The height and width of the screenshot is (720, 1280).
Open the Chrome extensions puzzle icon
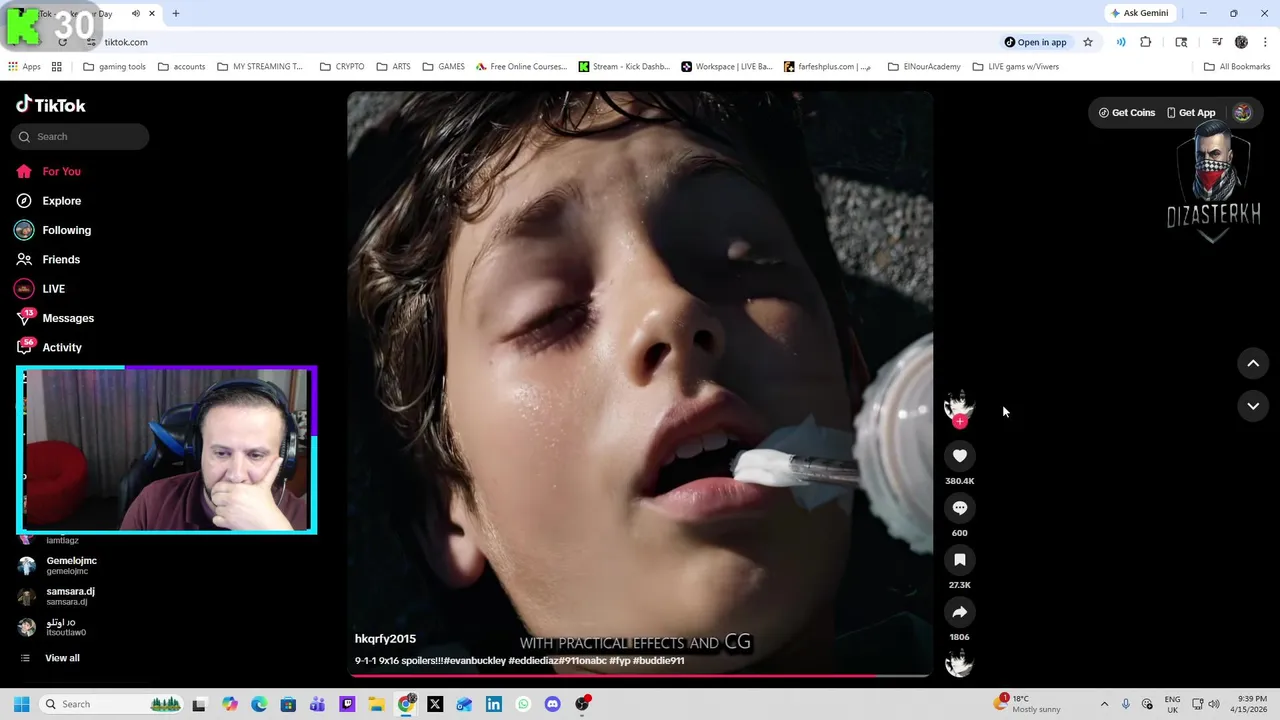click(x=1146, y=42)
